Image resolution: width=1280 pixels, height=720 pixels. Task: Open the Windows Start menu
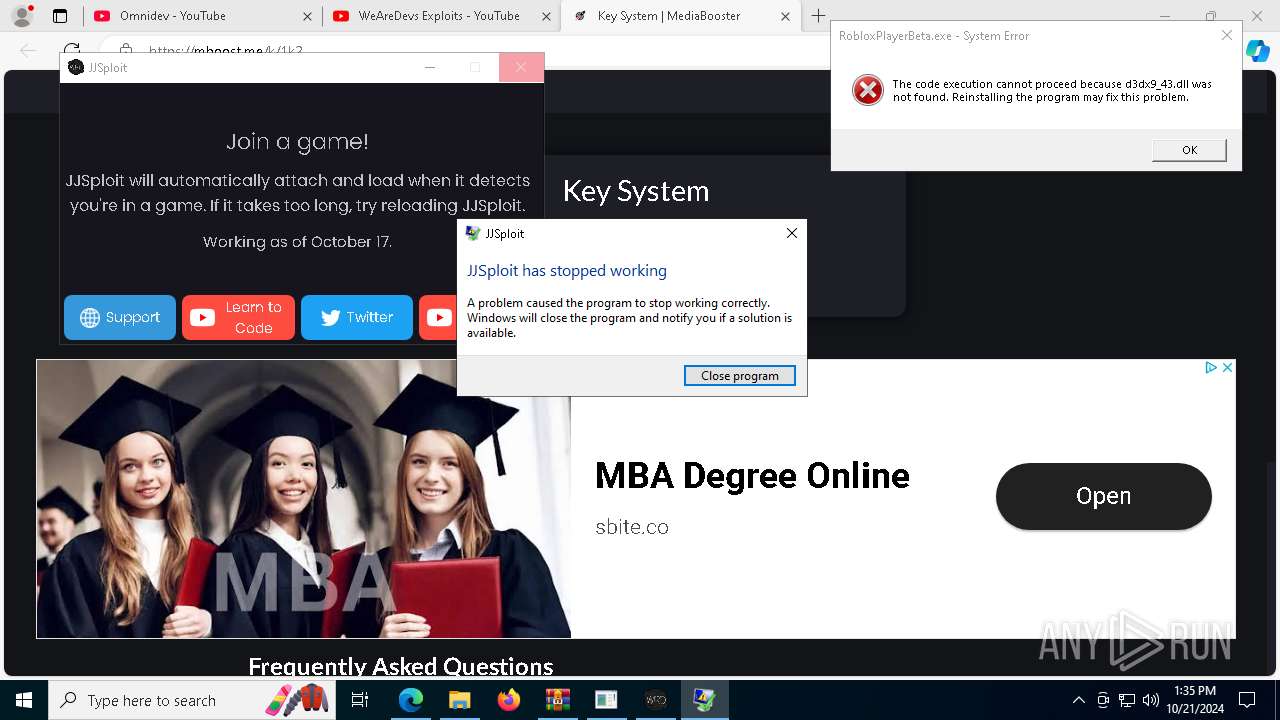[x=24, y=700]
